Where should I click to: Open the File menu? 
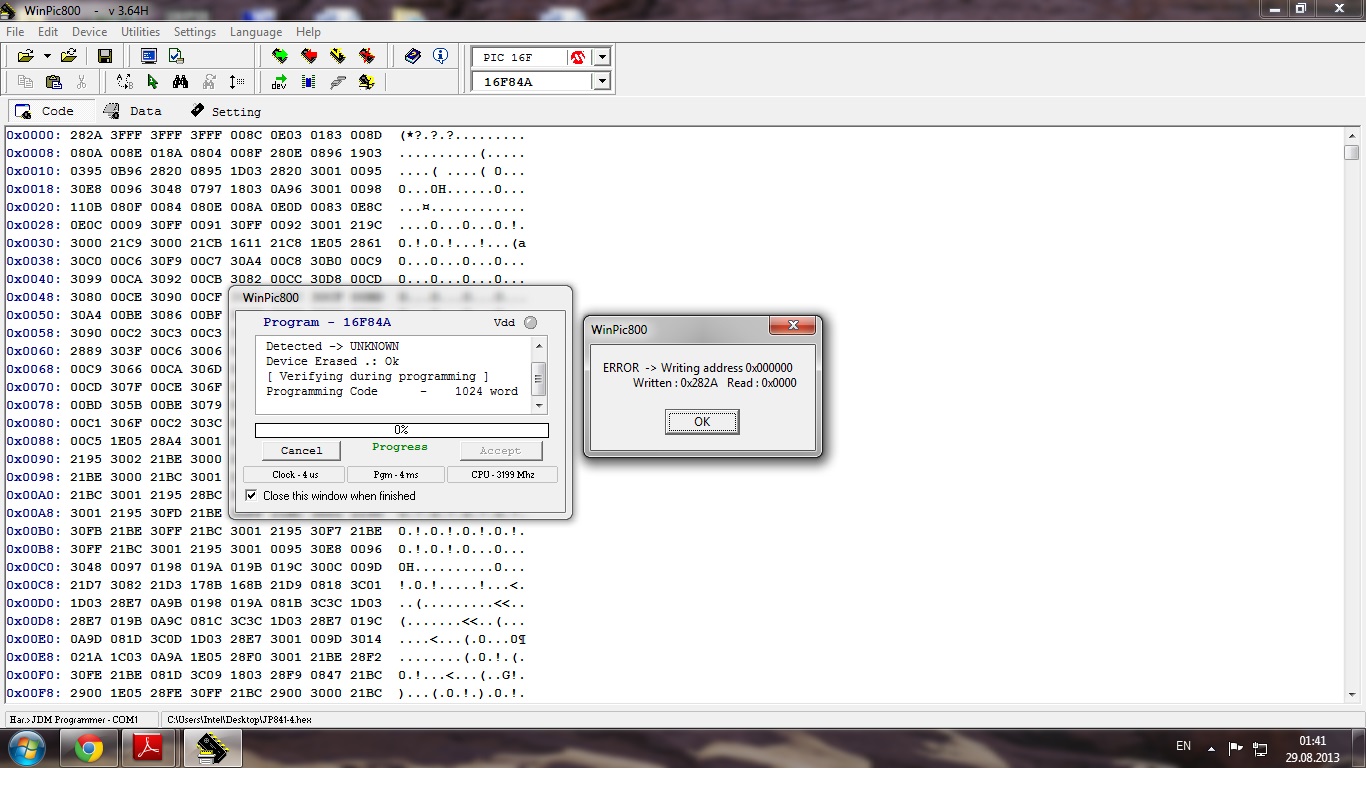15,32
